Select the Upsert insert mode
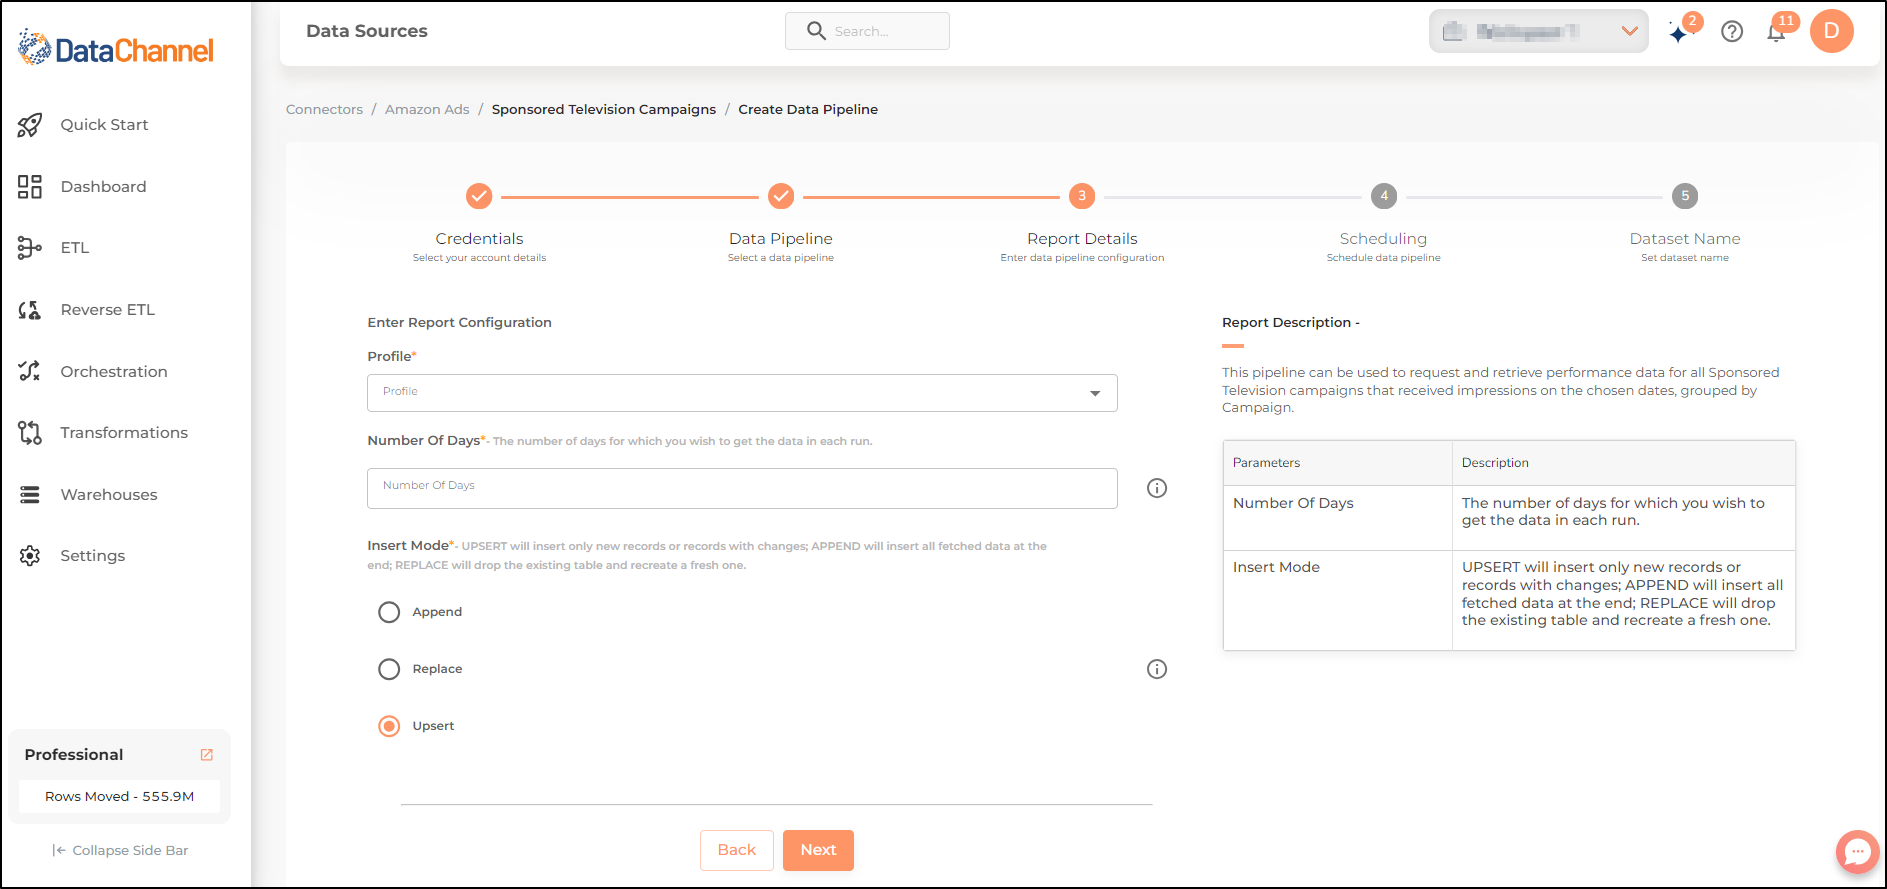The image size is (1887, 889). [x=389, y=726]
